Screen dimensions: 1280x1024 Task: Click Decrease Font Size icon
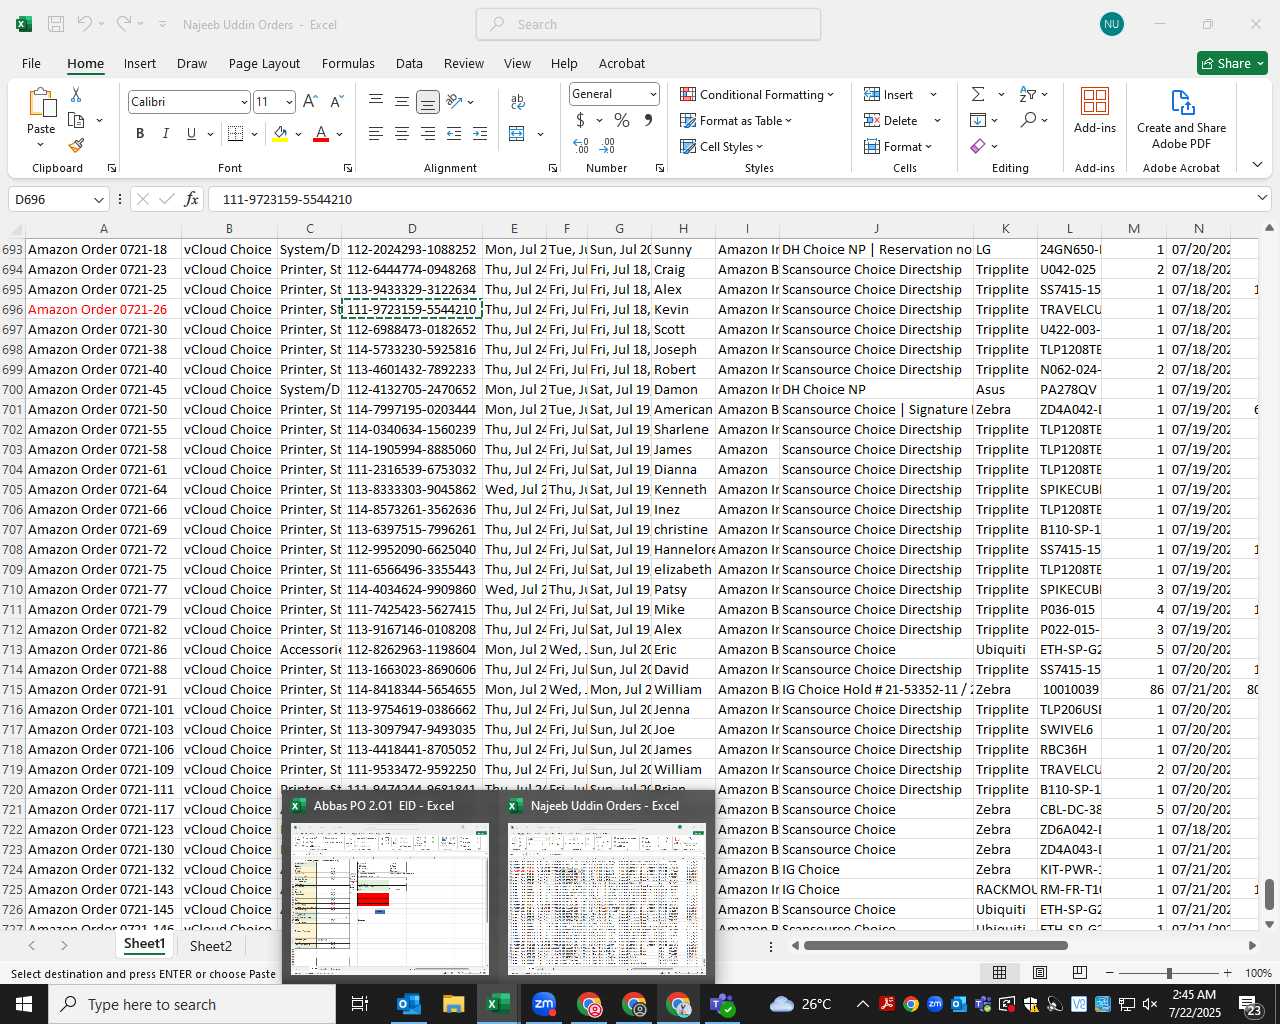(336, 102)
